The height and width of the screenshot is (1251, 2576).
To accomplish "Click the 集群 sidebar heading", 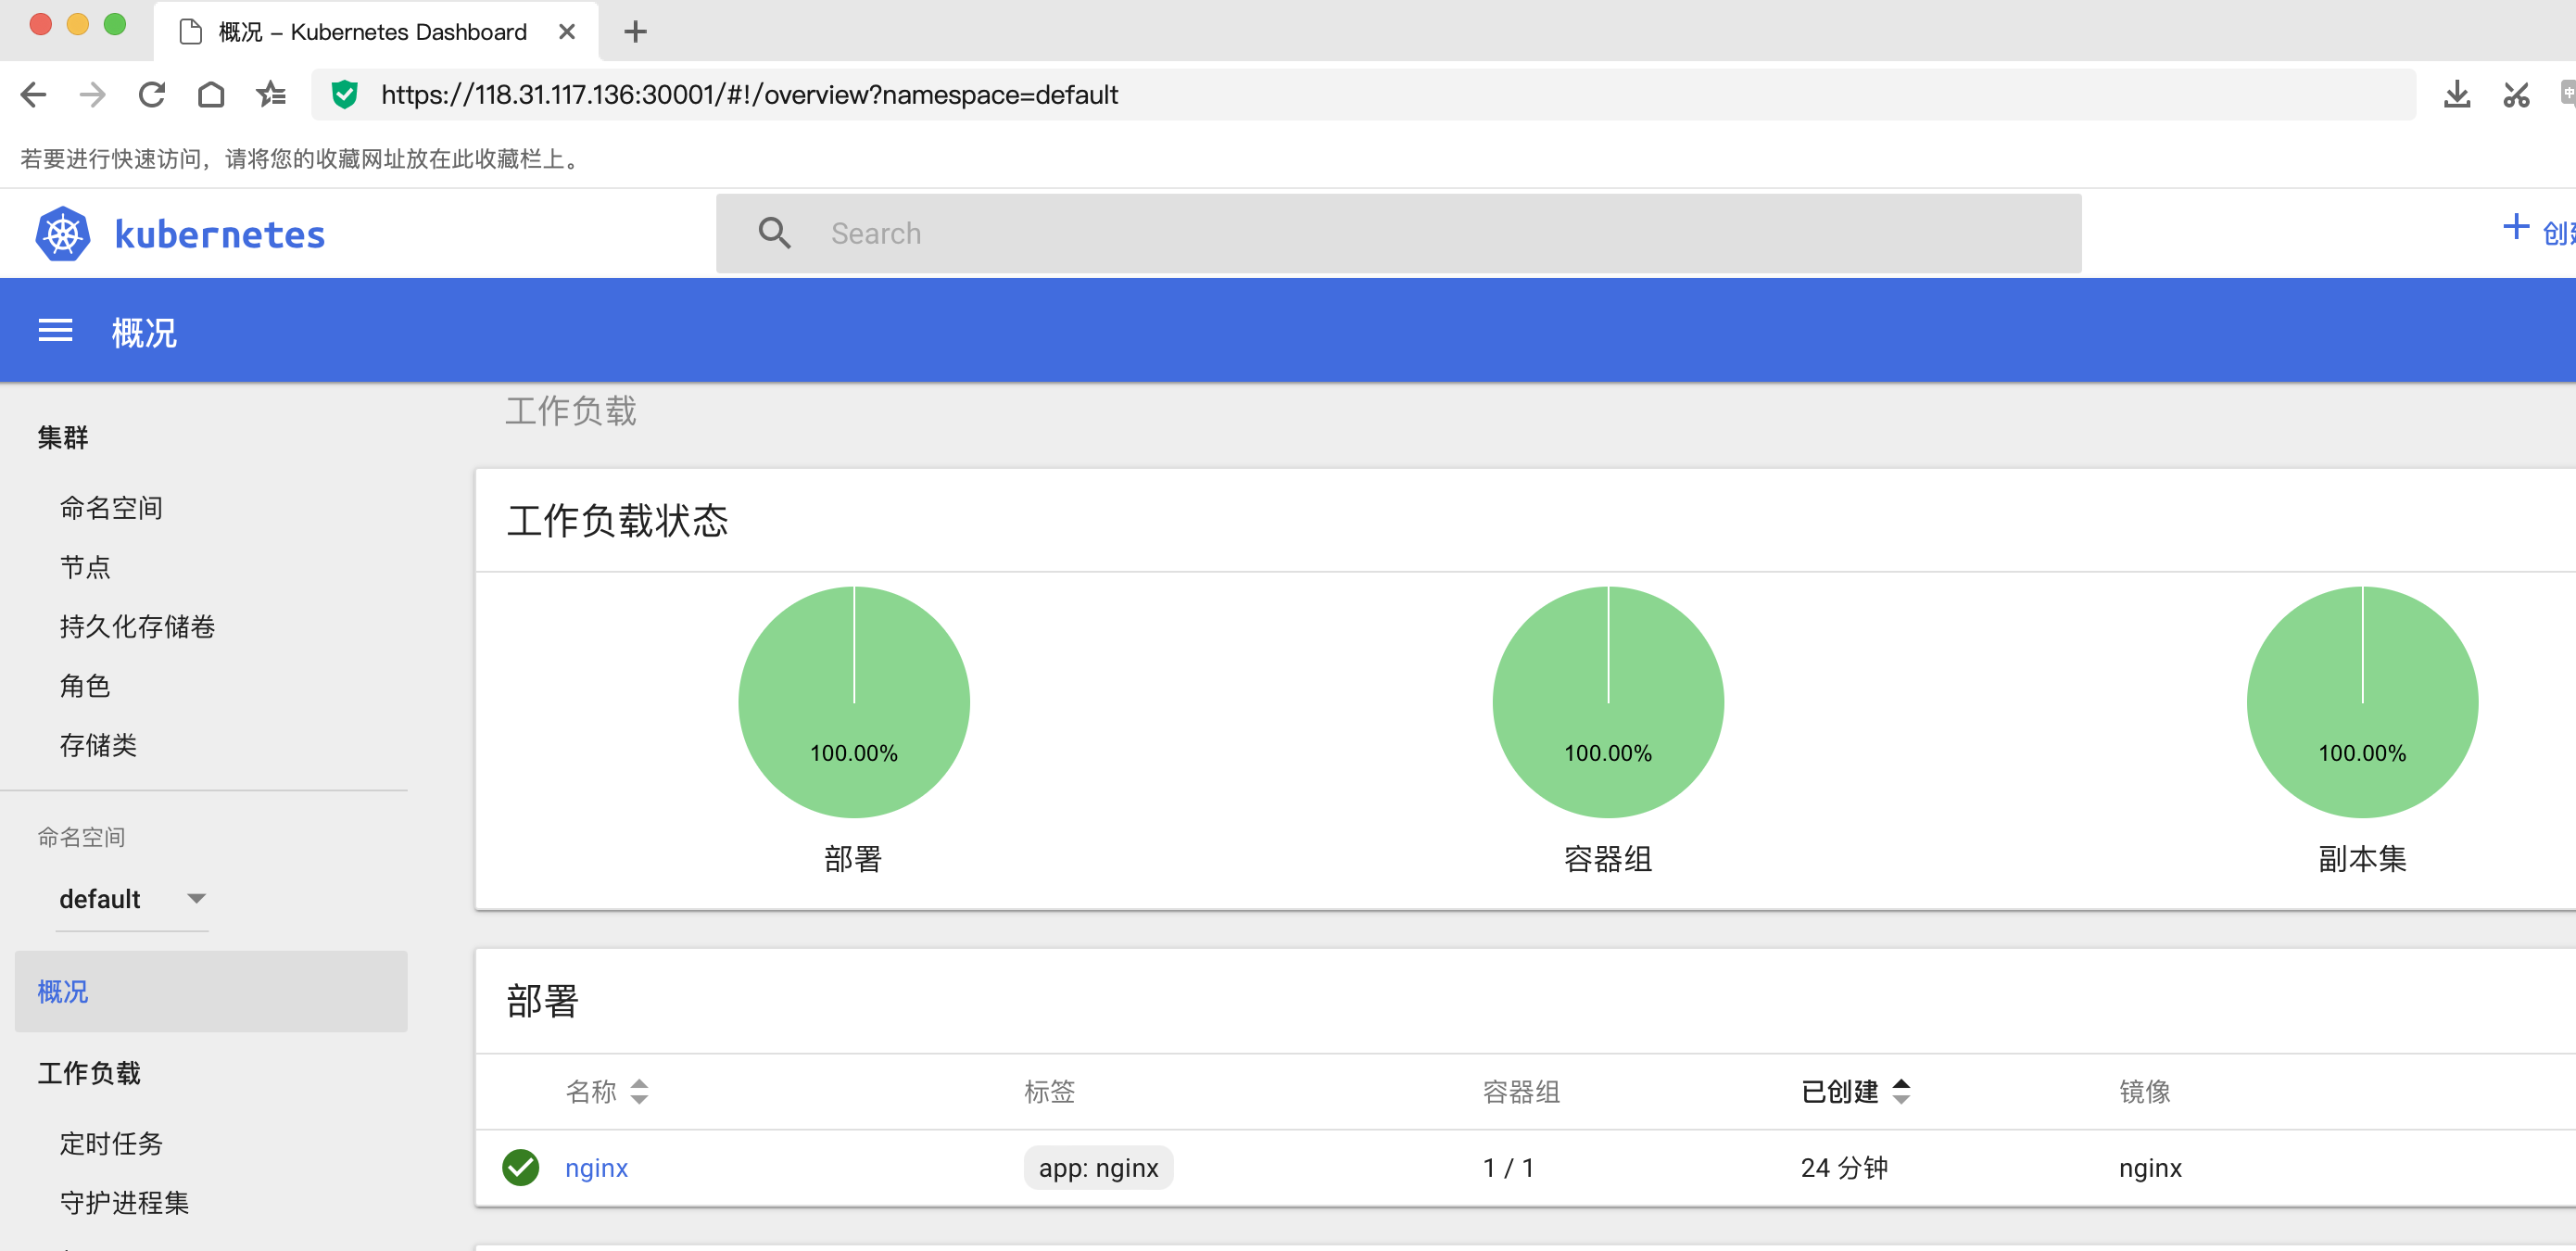I will pos(63,438).
